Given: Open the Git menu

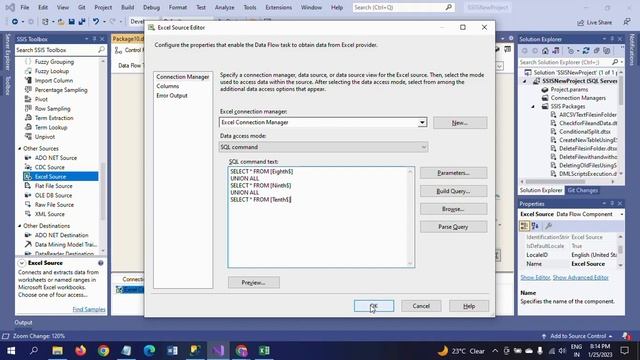Looking at the screenshot, I should coord(82,7).
